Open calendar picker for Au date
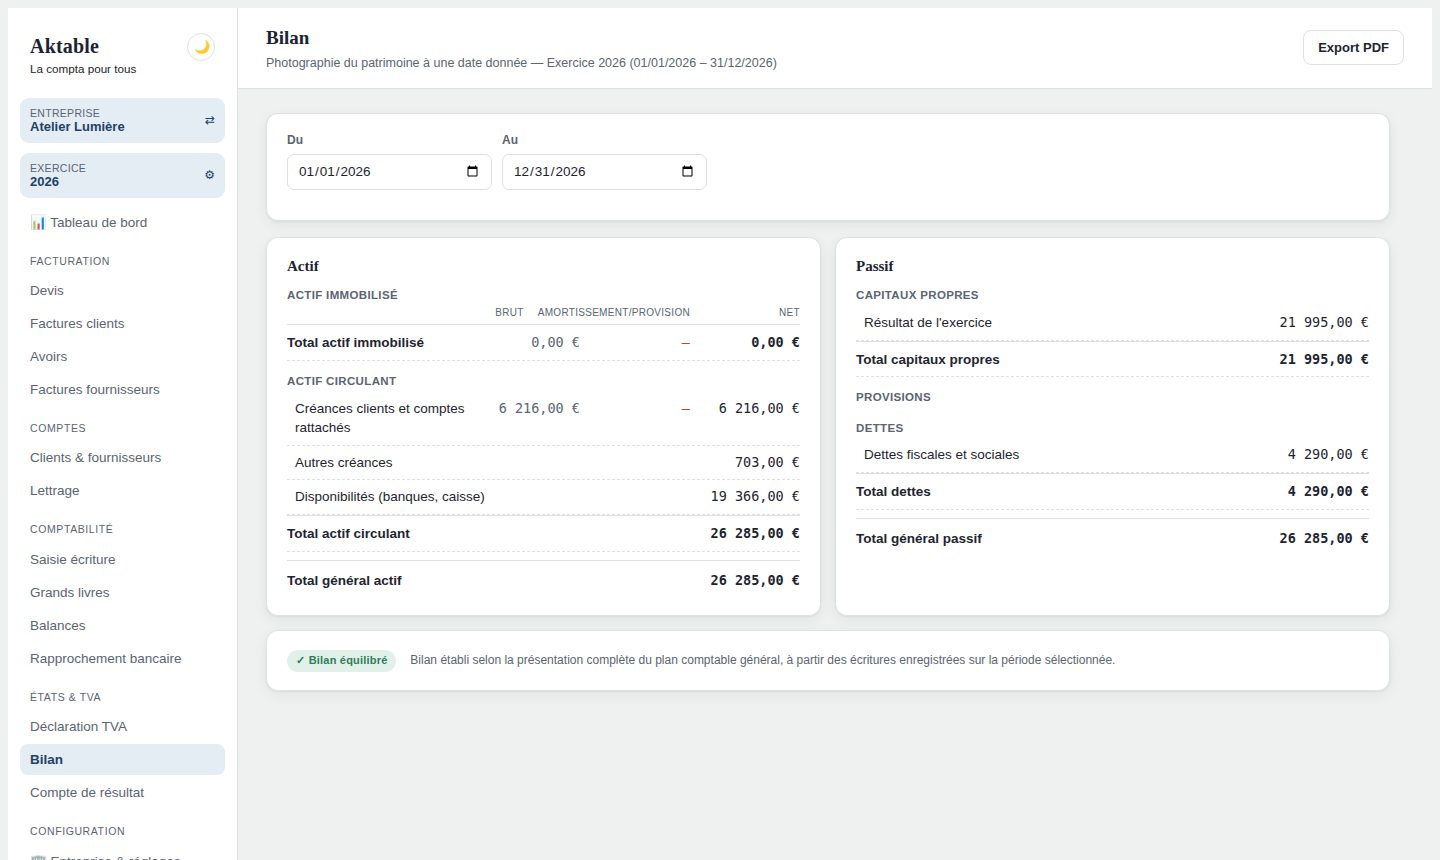 pos(687,171)
